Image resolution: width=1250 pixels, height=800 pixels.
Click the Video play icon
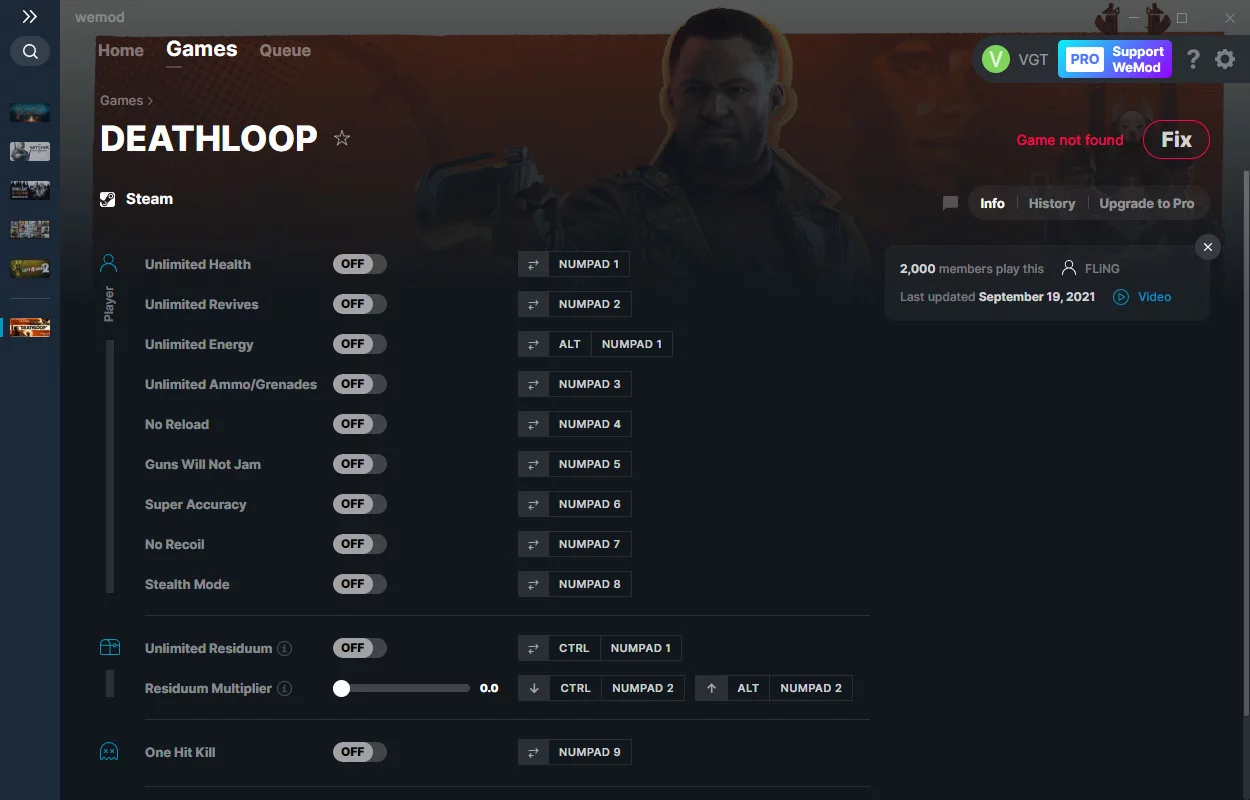click(x=1121, y=297)
